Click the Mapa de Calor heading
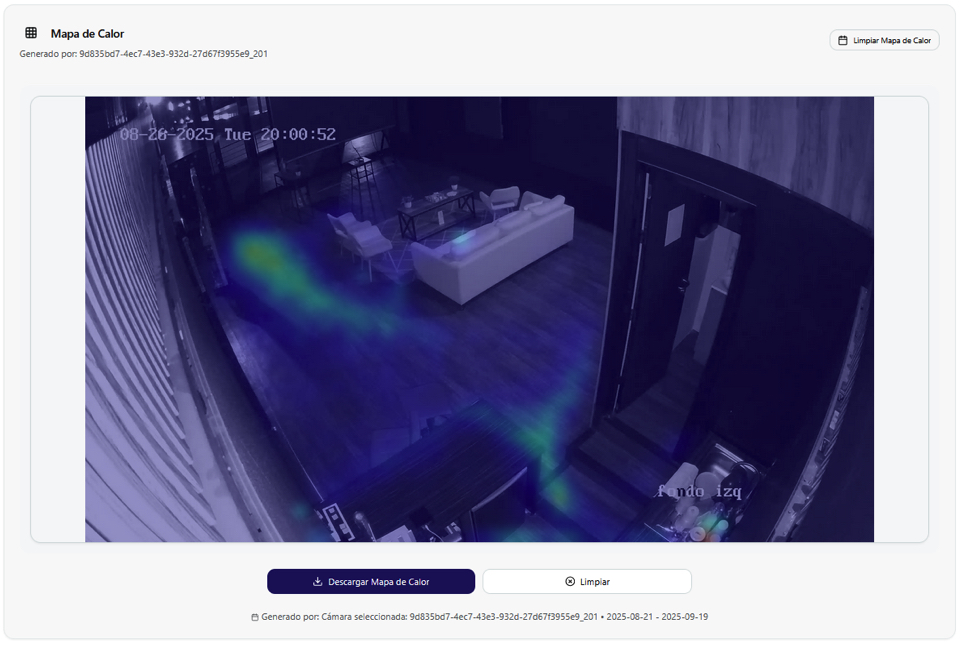 (87, 34)
